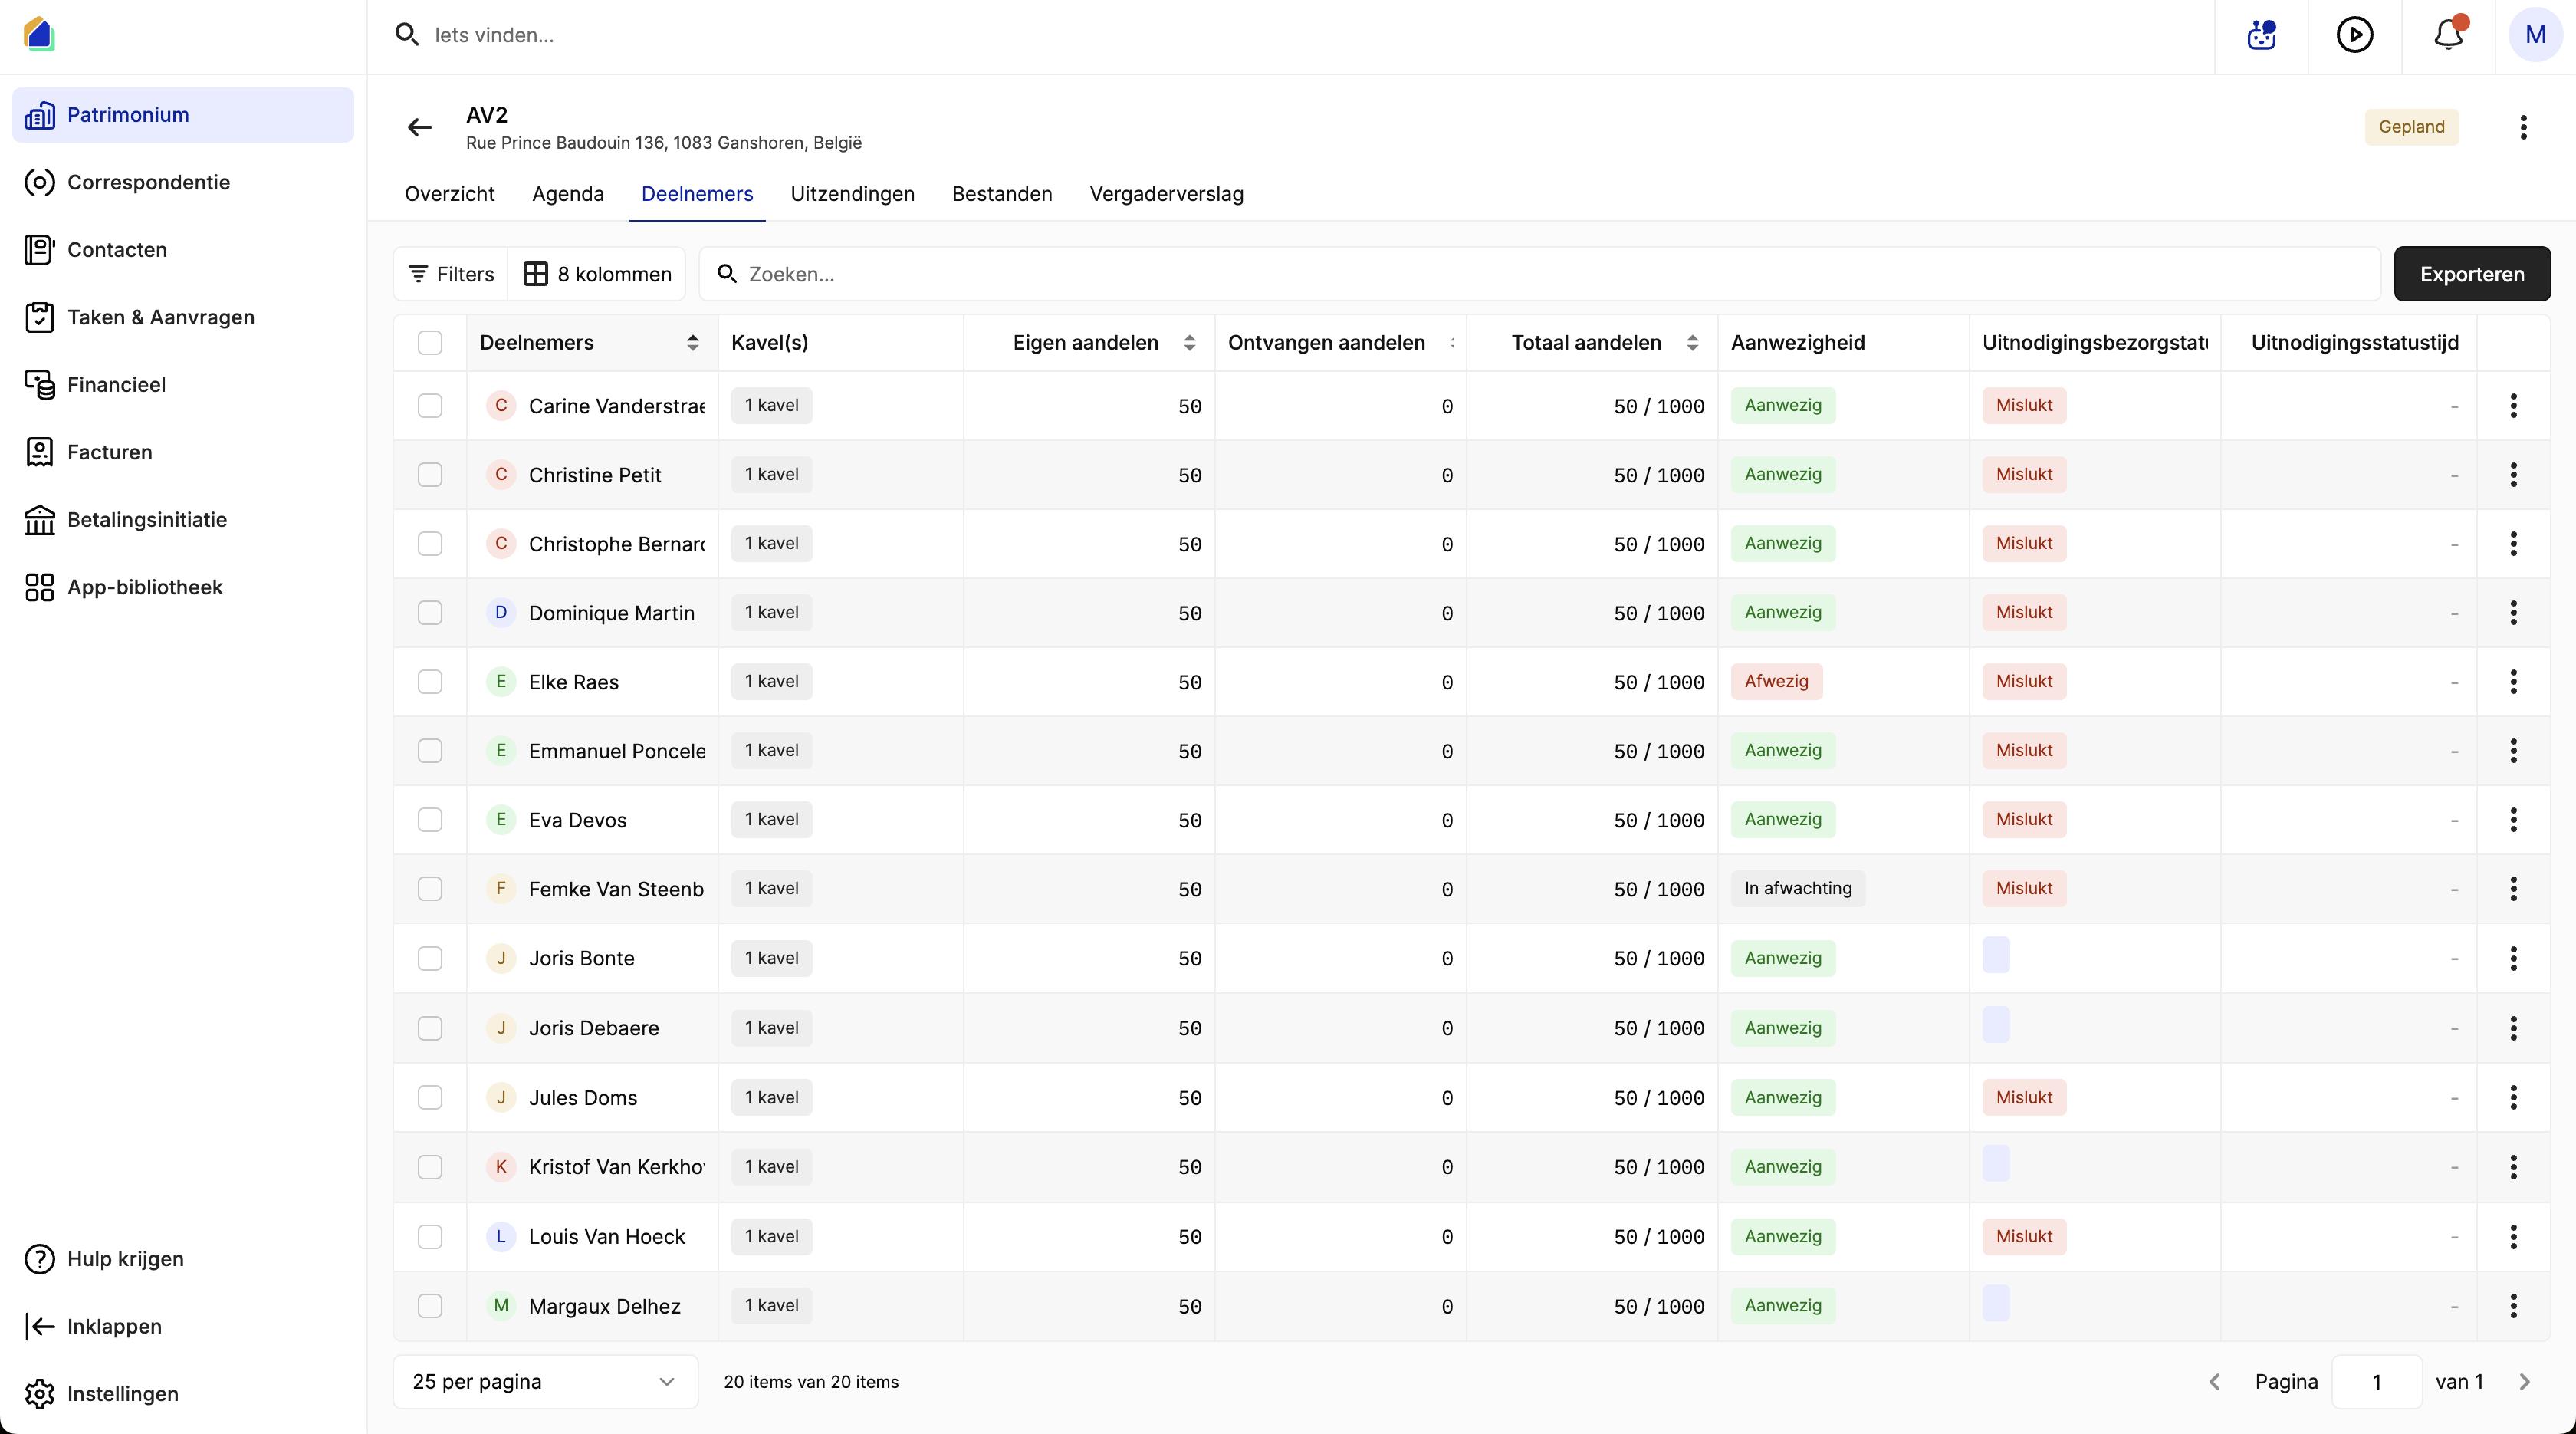Click the Zoeken search field above the table

pyautogui.click(x=1540, y=274)
